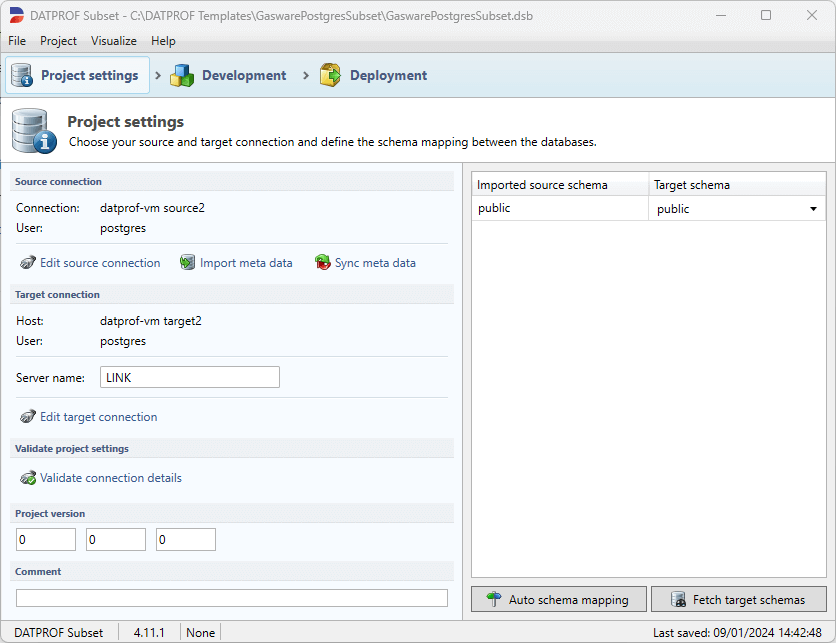Open the Target schema dropdown for public
This screenshot has height=643, width=836.
(813, 208)
